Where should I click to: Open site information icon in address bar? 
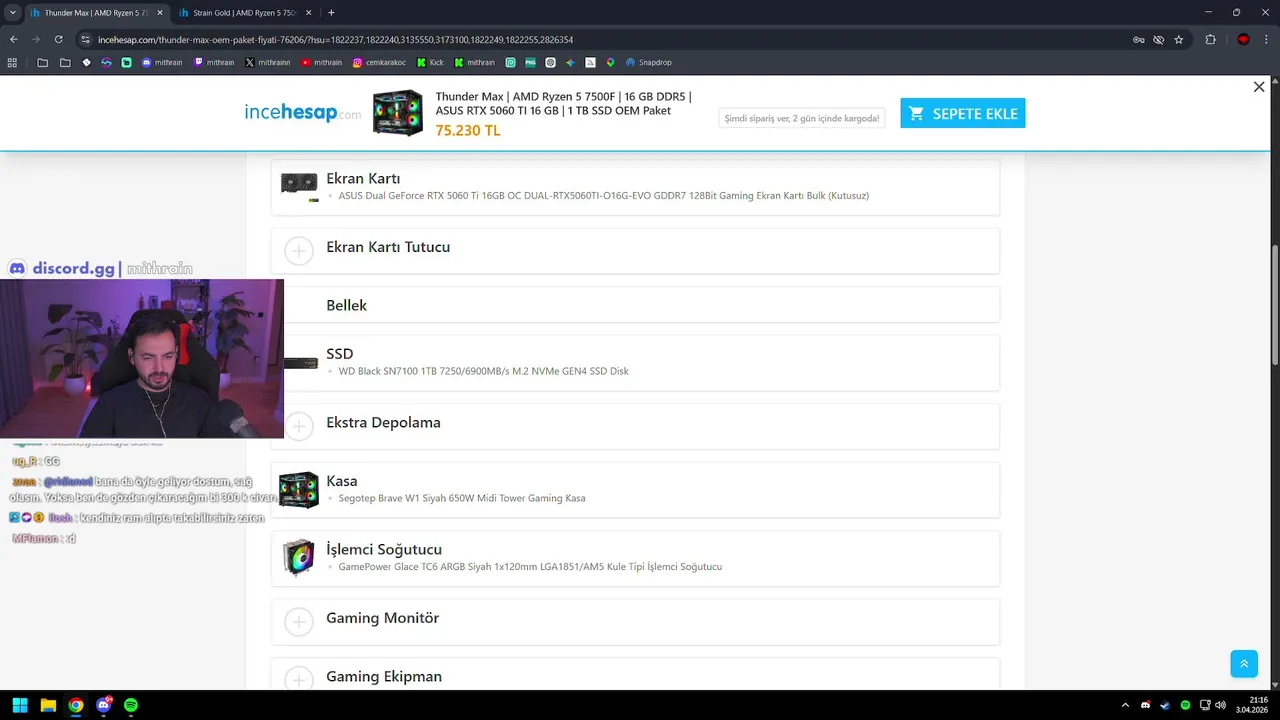86,40
